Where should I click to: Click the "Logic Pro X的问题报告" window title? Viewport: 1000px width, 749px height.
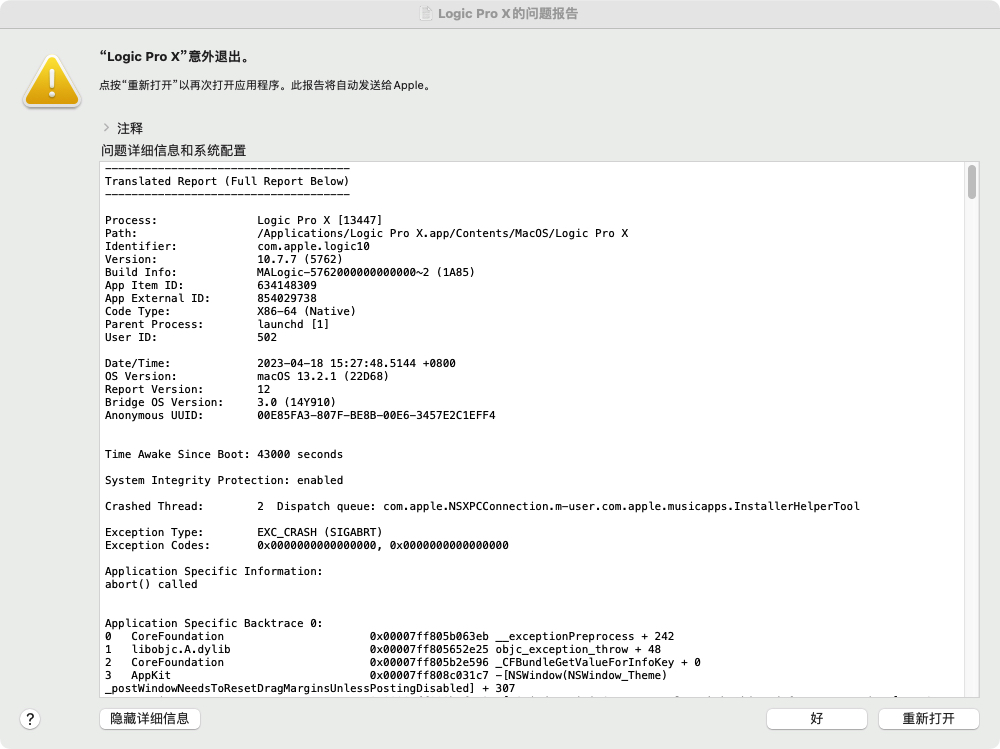point(508,14)
